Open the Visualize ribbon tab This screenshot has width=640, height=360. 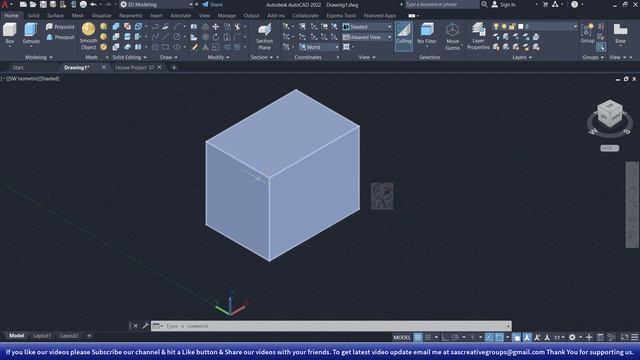click(102, 16)
